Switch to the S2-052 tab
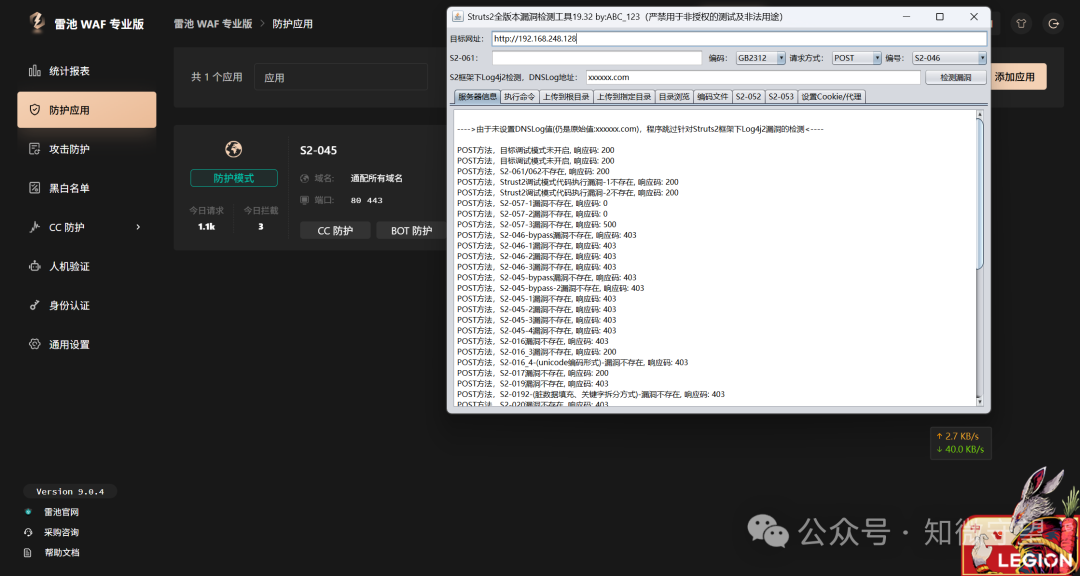The width and height of the screenshot is (1080, 576). (748, 97)
